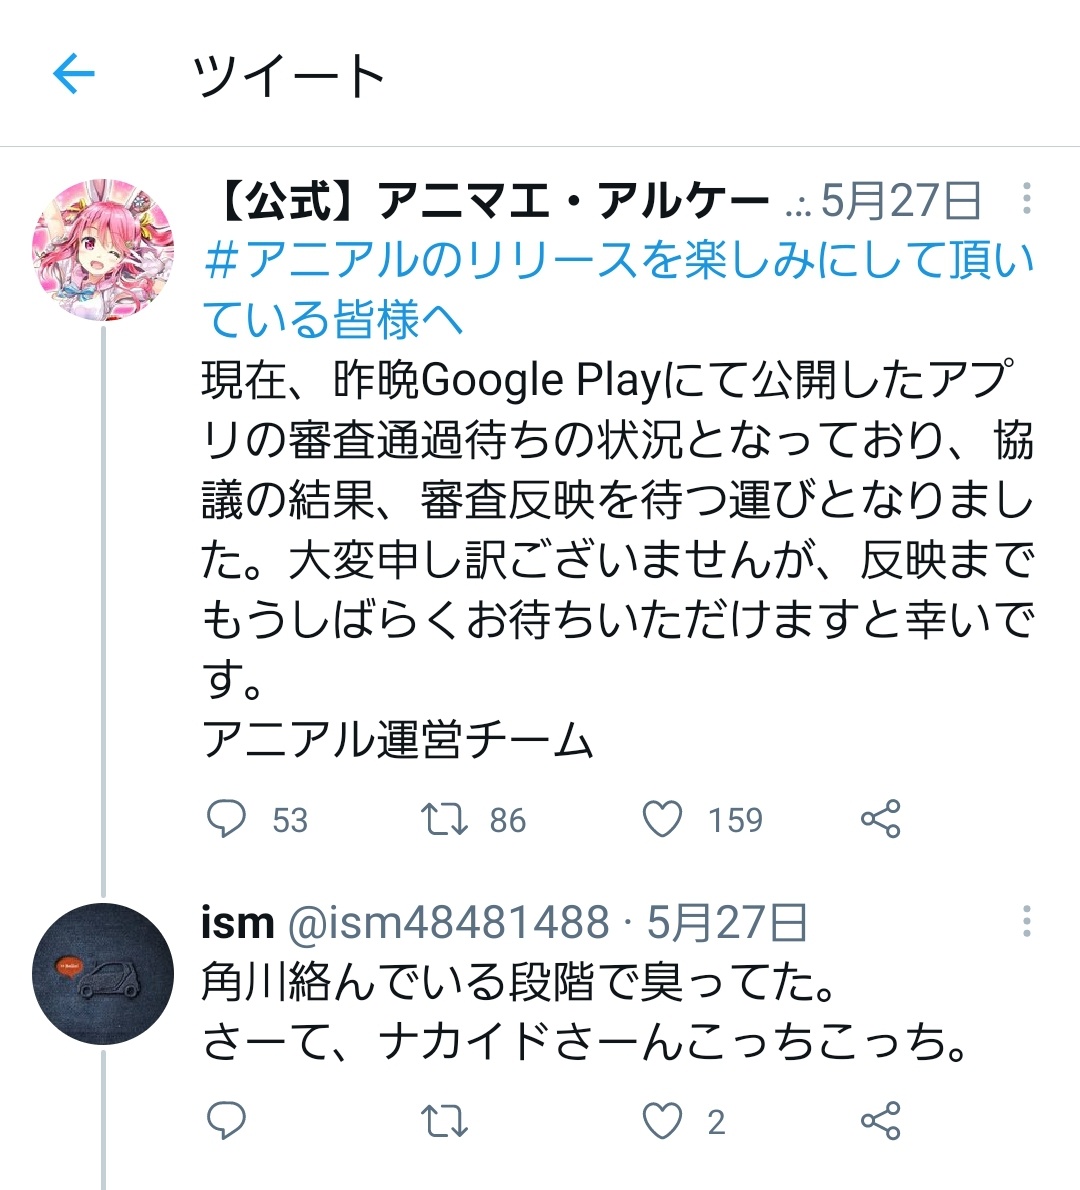Open the official tweet's 5月27日 date
This screenshot has width=1080, height=1190.
902,201
